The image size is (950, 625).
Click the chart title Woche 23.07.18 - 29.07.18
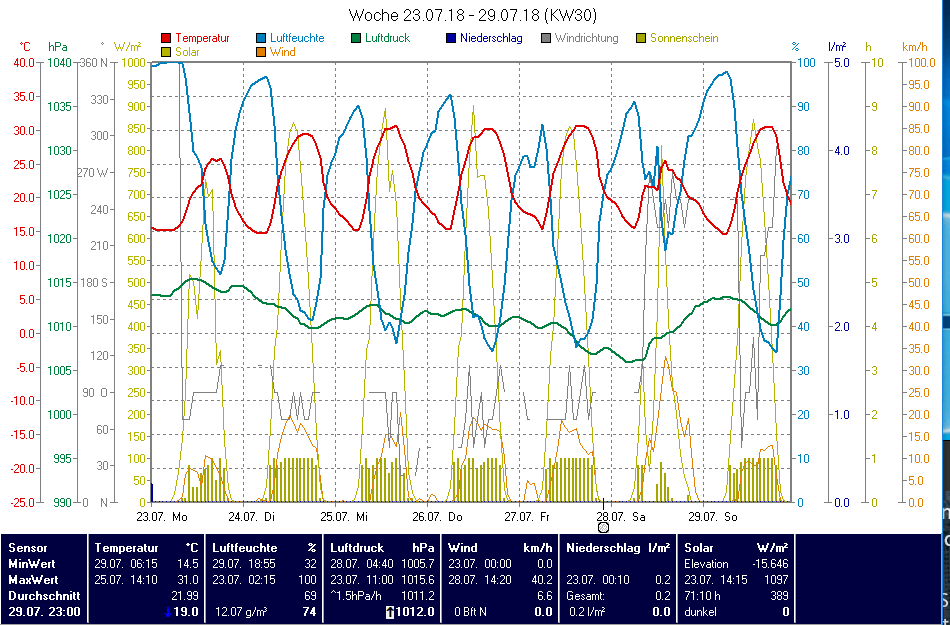(x=473, y=15)
